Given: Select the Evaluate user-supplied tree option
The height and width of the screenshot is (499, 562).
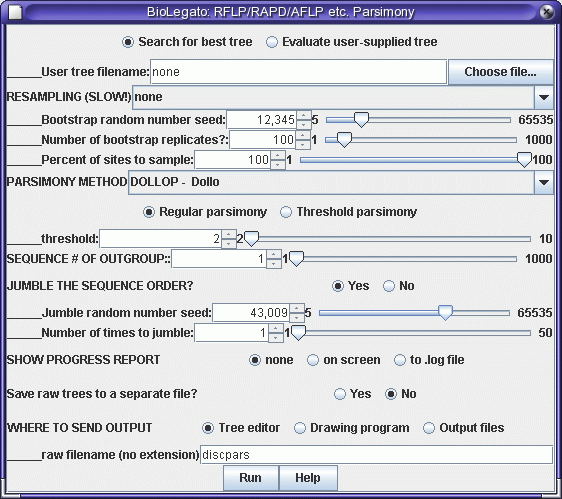Looking at the screenshot, I should point(351,42).
